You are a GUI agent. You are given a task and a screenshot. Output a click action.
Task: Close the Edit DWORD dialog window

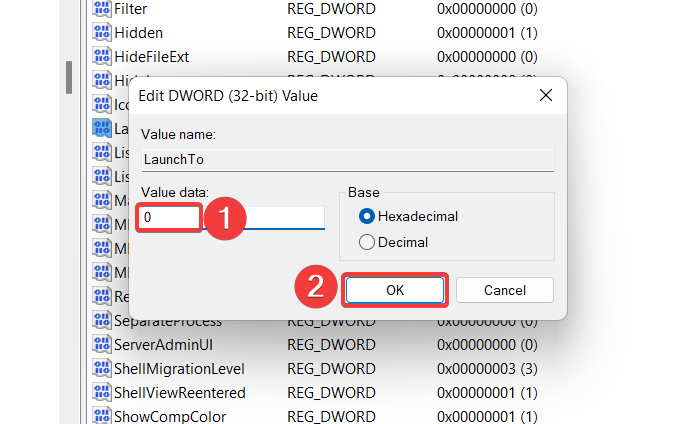(x=545, y=96)
